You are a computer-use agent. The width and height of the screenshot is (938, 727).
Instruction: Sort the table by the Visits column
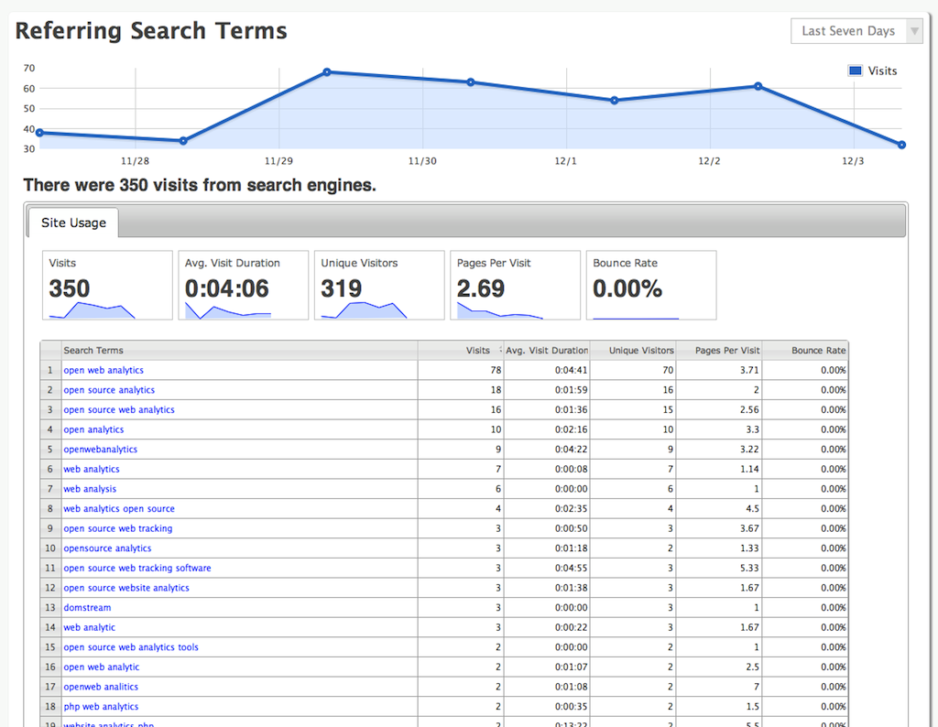point(477,350)
